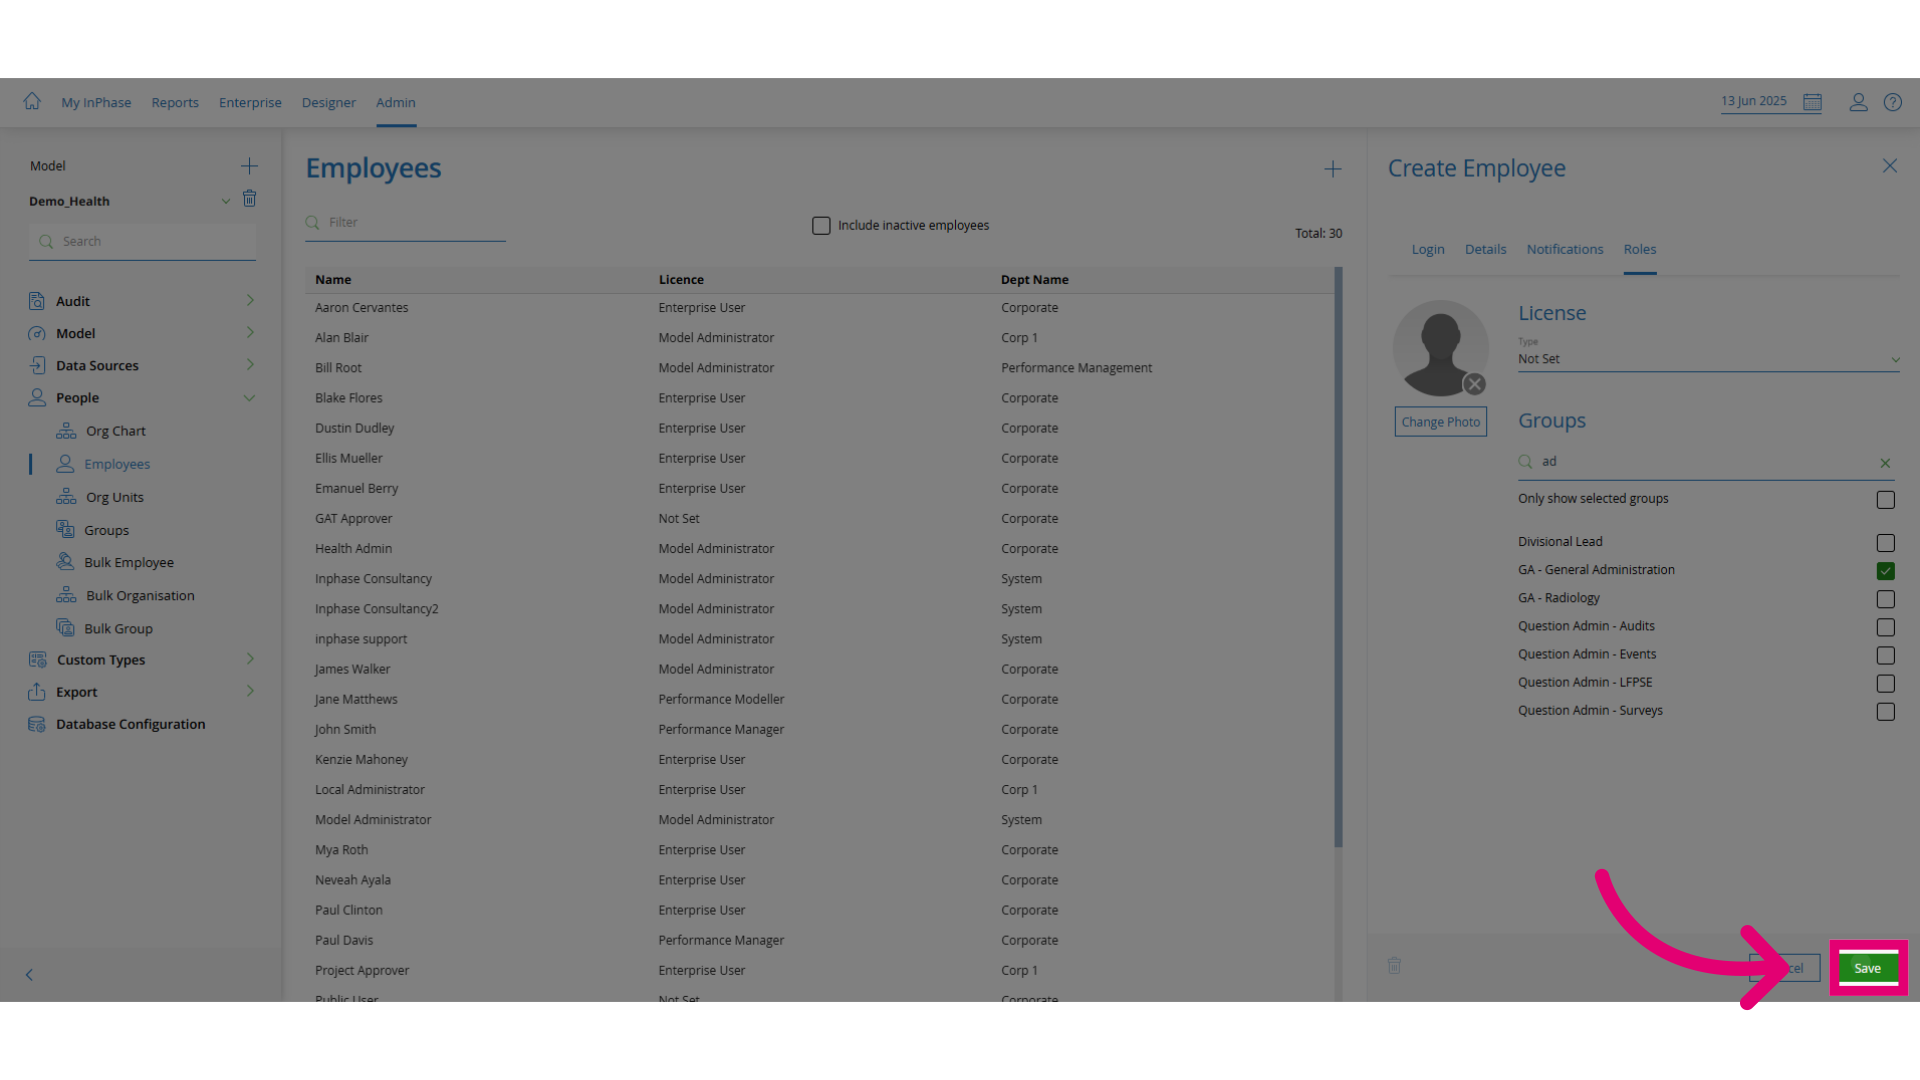Click the employees Filter field
Viewport: 1920px width, 1080px height.
405,222
